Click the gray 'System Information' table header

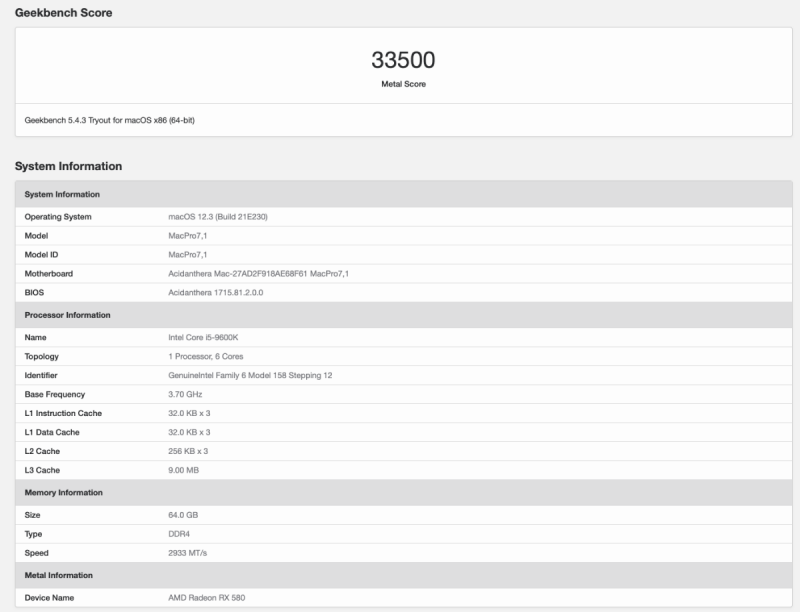pos(404,194)
